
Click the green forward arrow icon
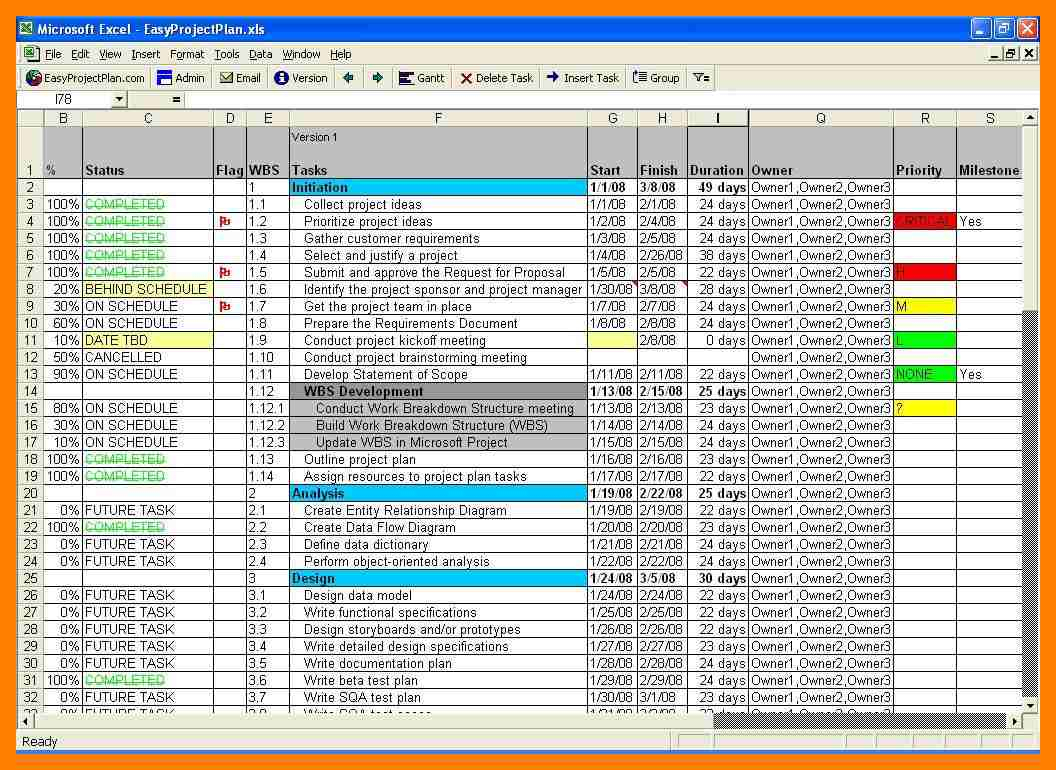pyautogui.click(x=379, y=77)
